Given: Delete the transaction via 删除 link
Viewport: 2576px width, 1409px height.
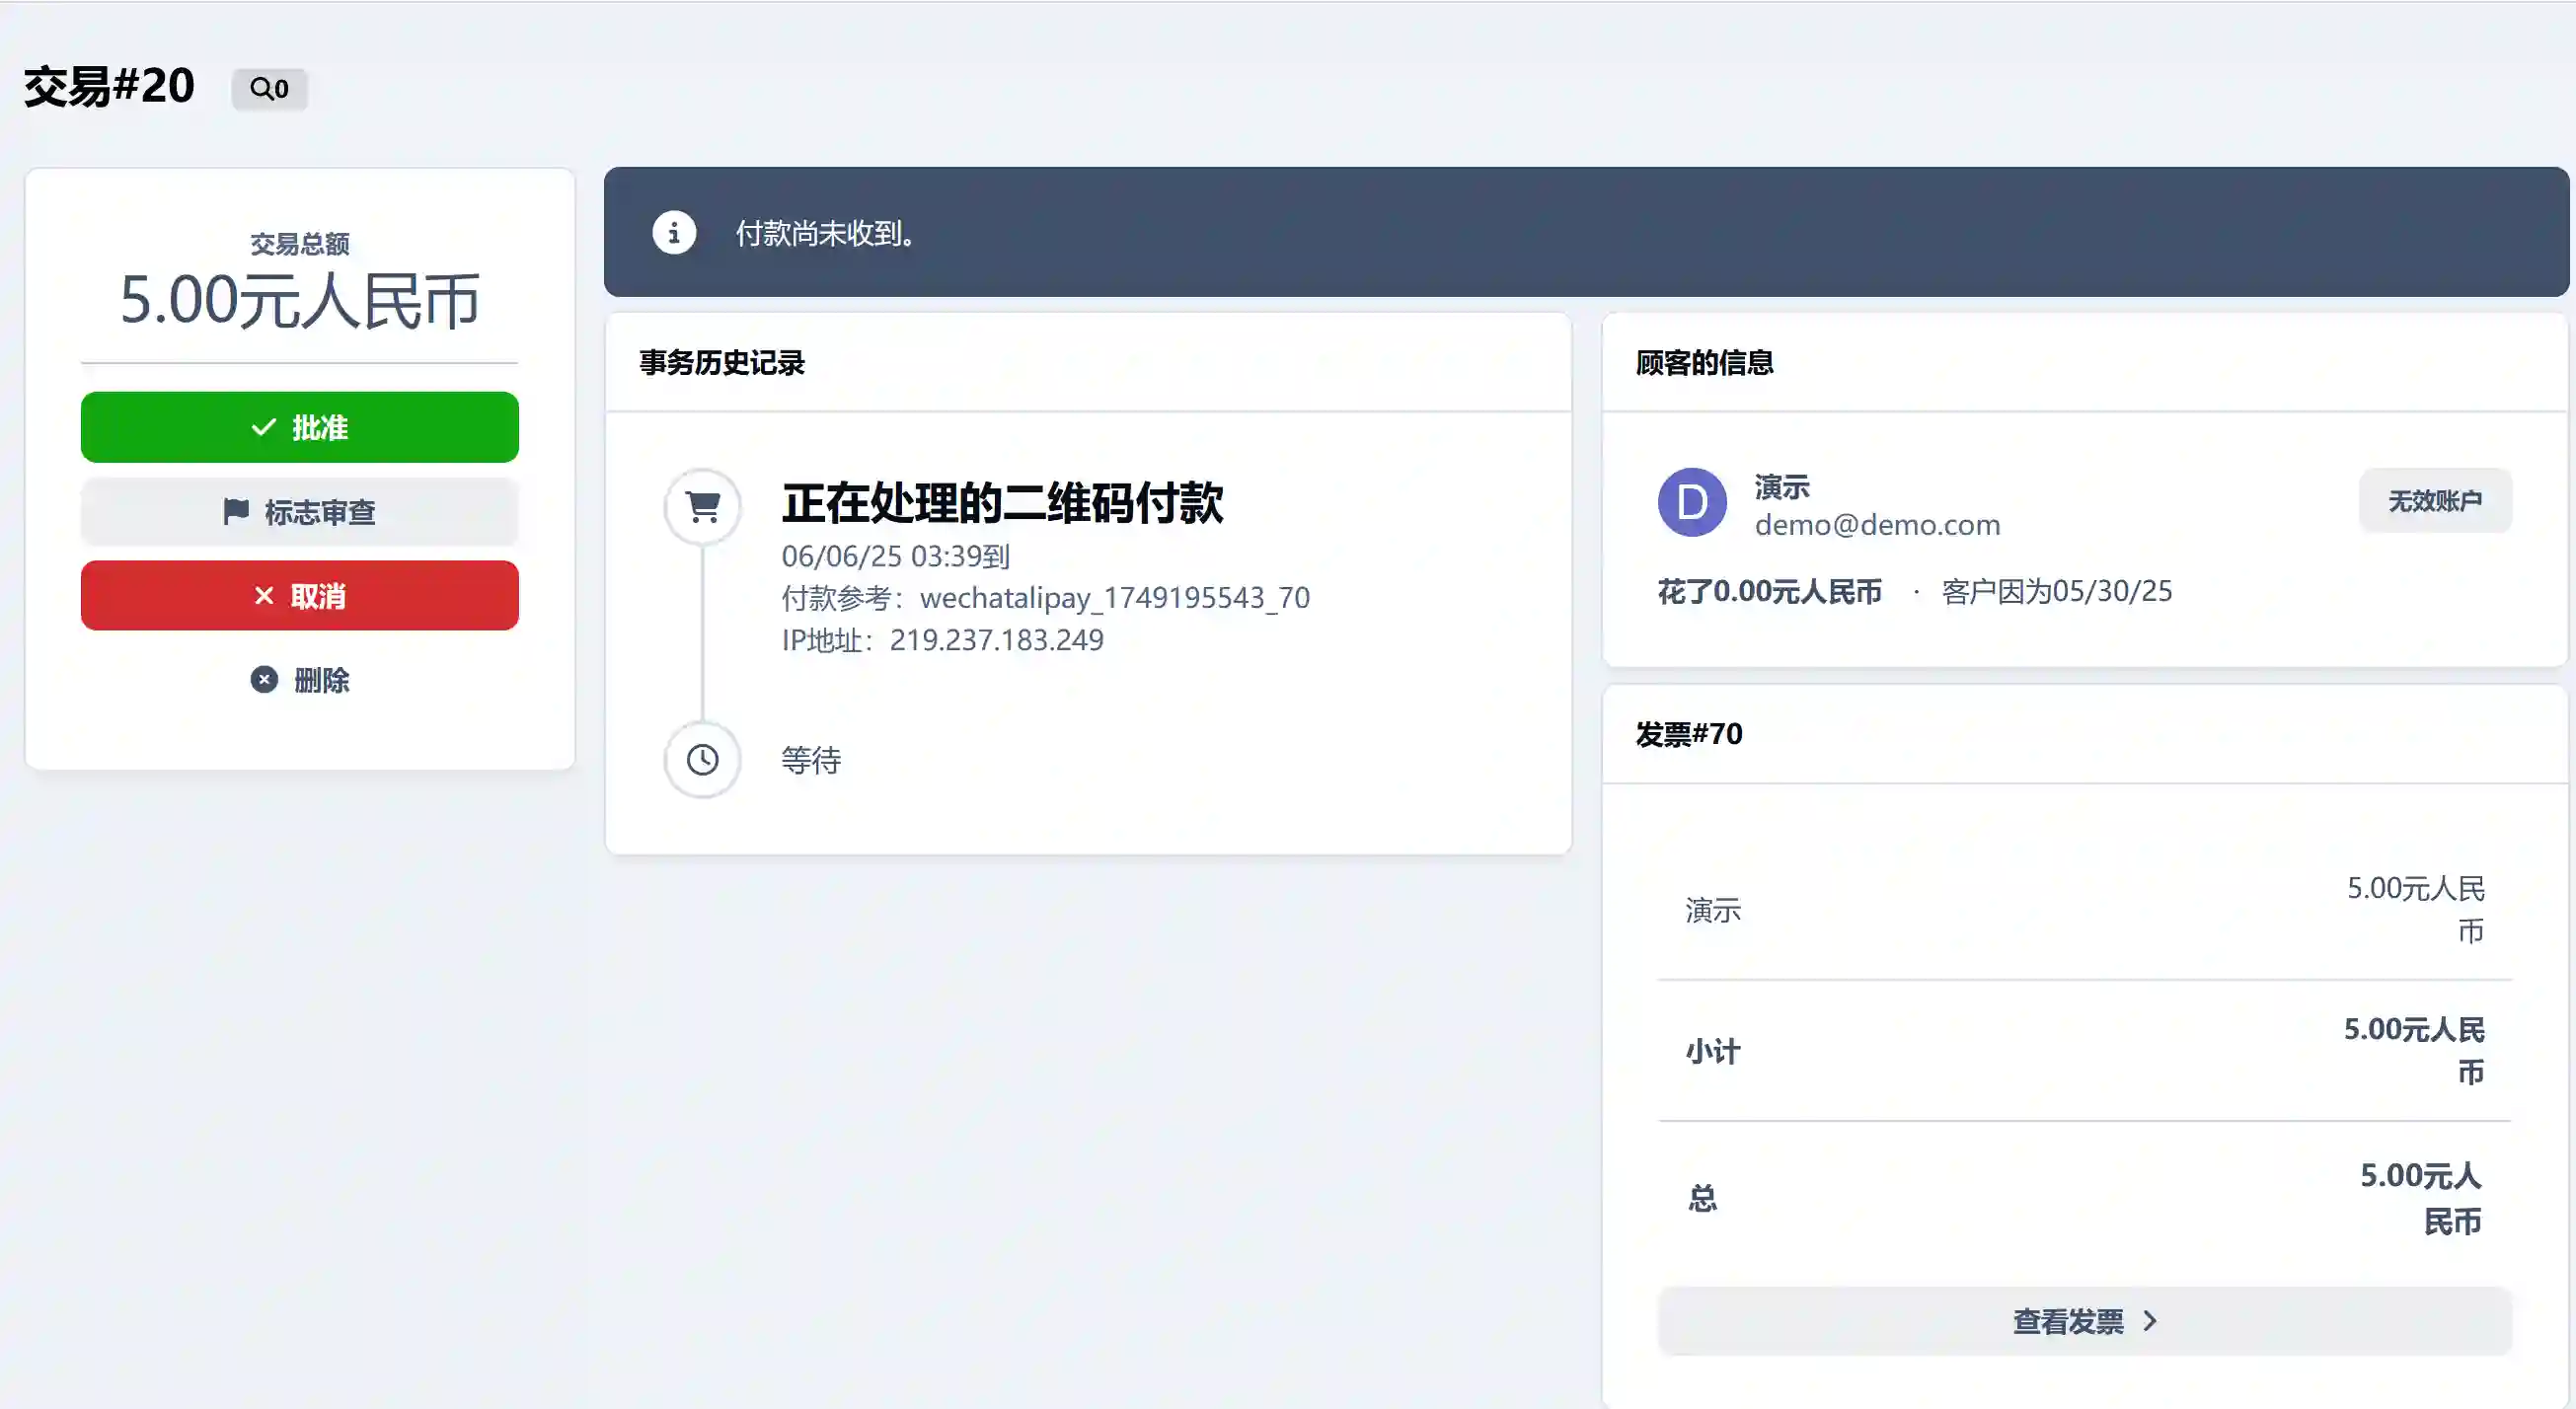Looking at the screenshot, I should [x=320, y=681].
